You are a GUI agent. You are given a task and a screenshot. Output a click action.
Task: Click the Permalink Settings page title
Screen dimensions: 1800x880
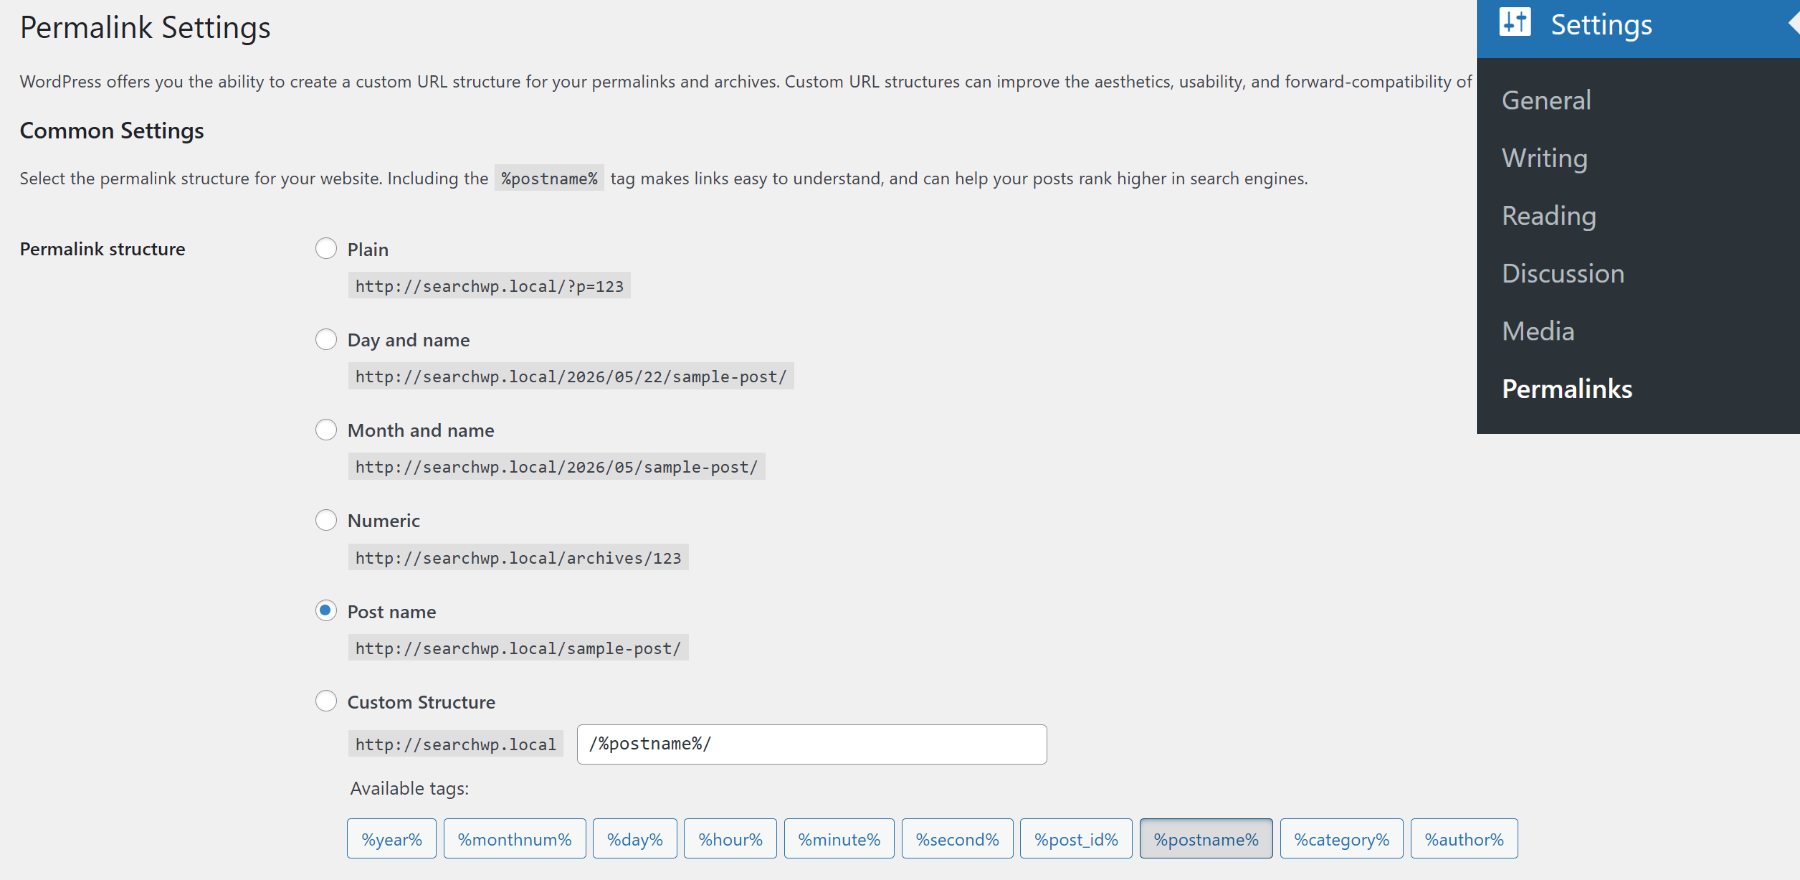point(145,27)
